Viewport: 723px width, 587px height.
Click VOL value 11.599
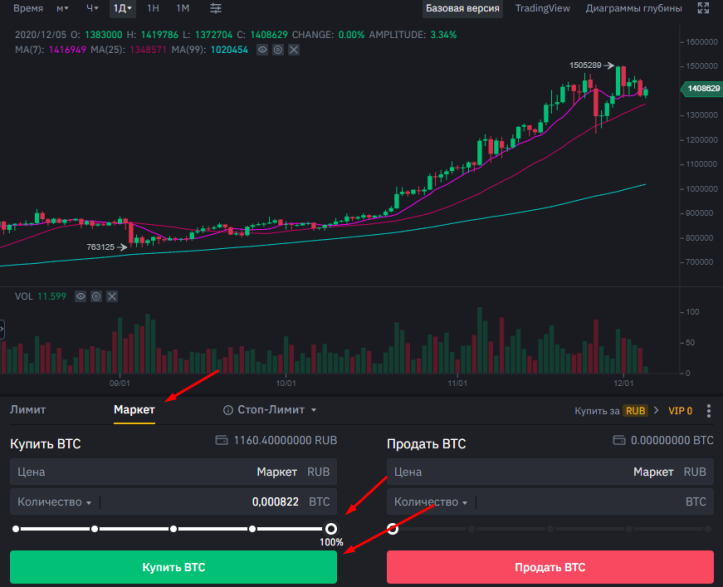click(52, 296)
